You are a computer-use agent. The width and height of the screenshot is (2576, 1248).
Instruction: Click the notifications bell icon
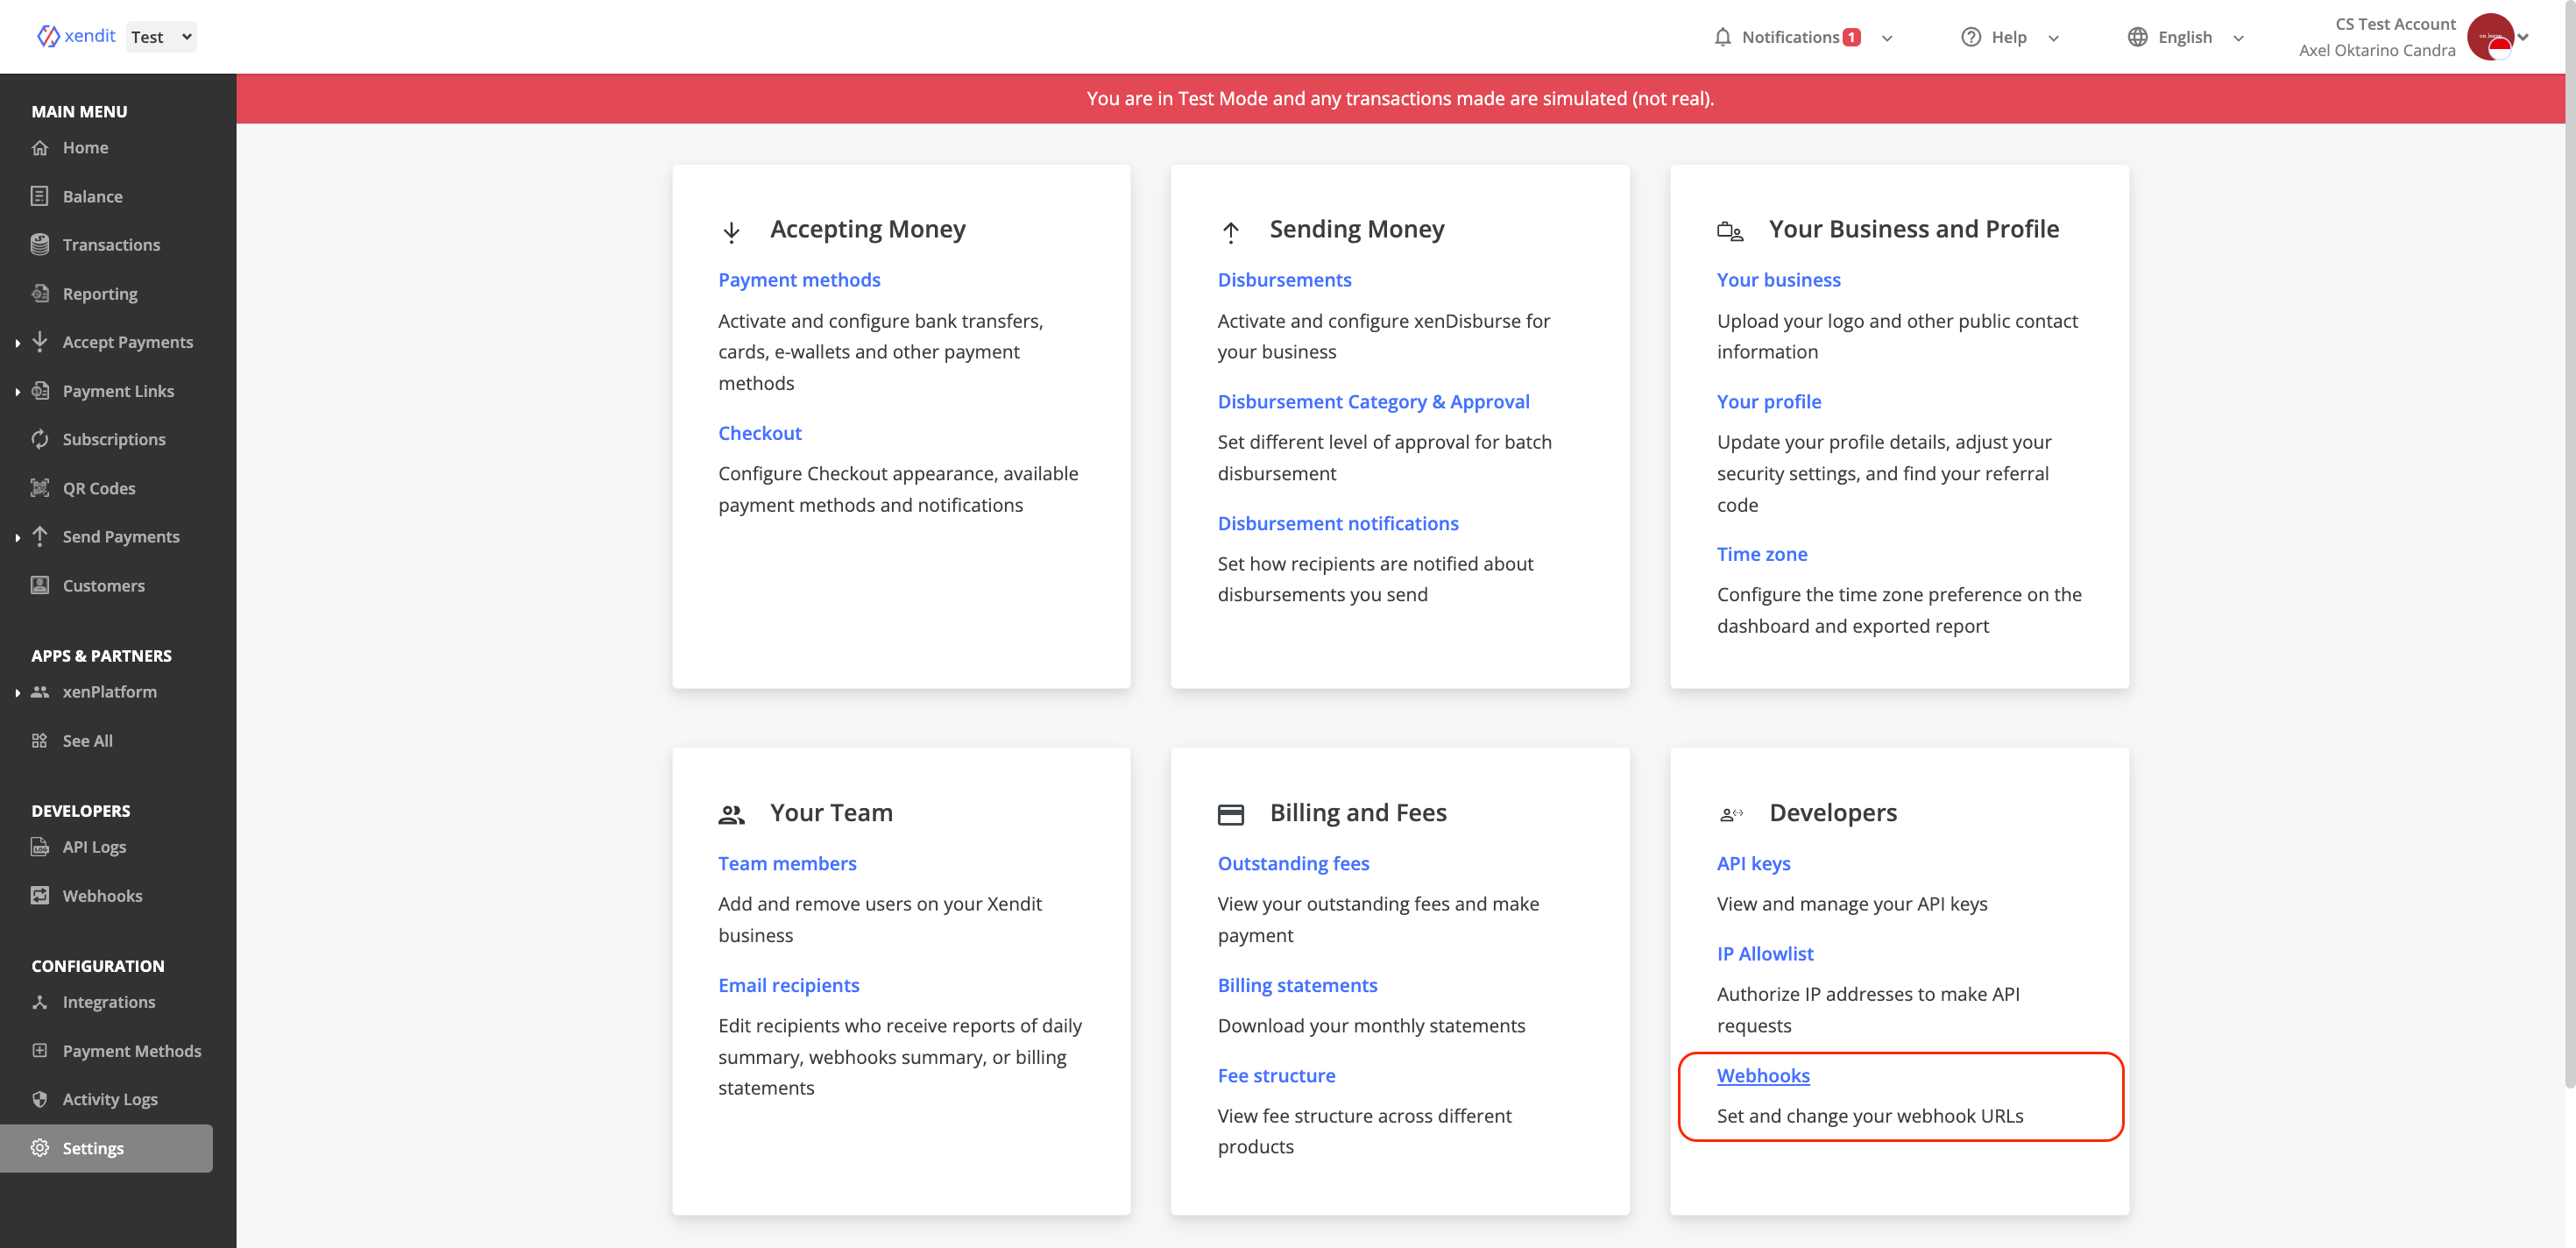pyautogui.click(x=1722, y=37)
